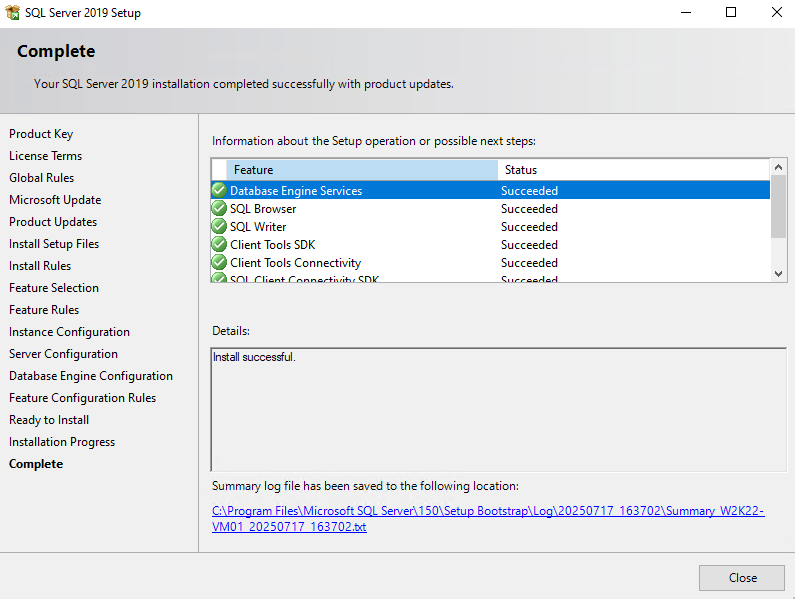Click the Installation Progress step

(62, 442)
